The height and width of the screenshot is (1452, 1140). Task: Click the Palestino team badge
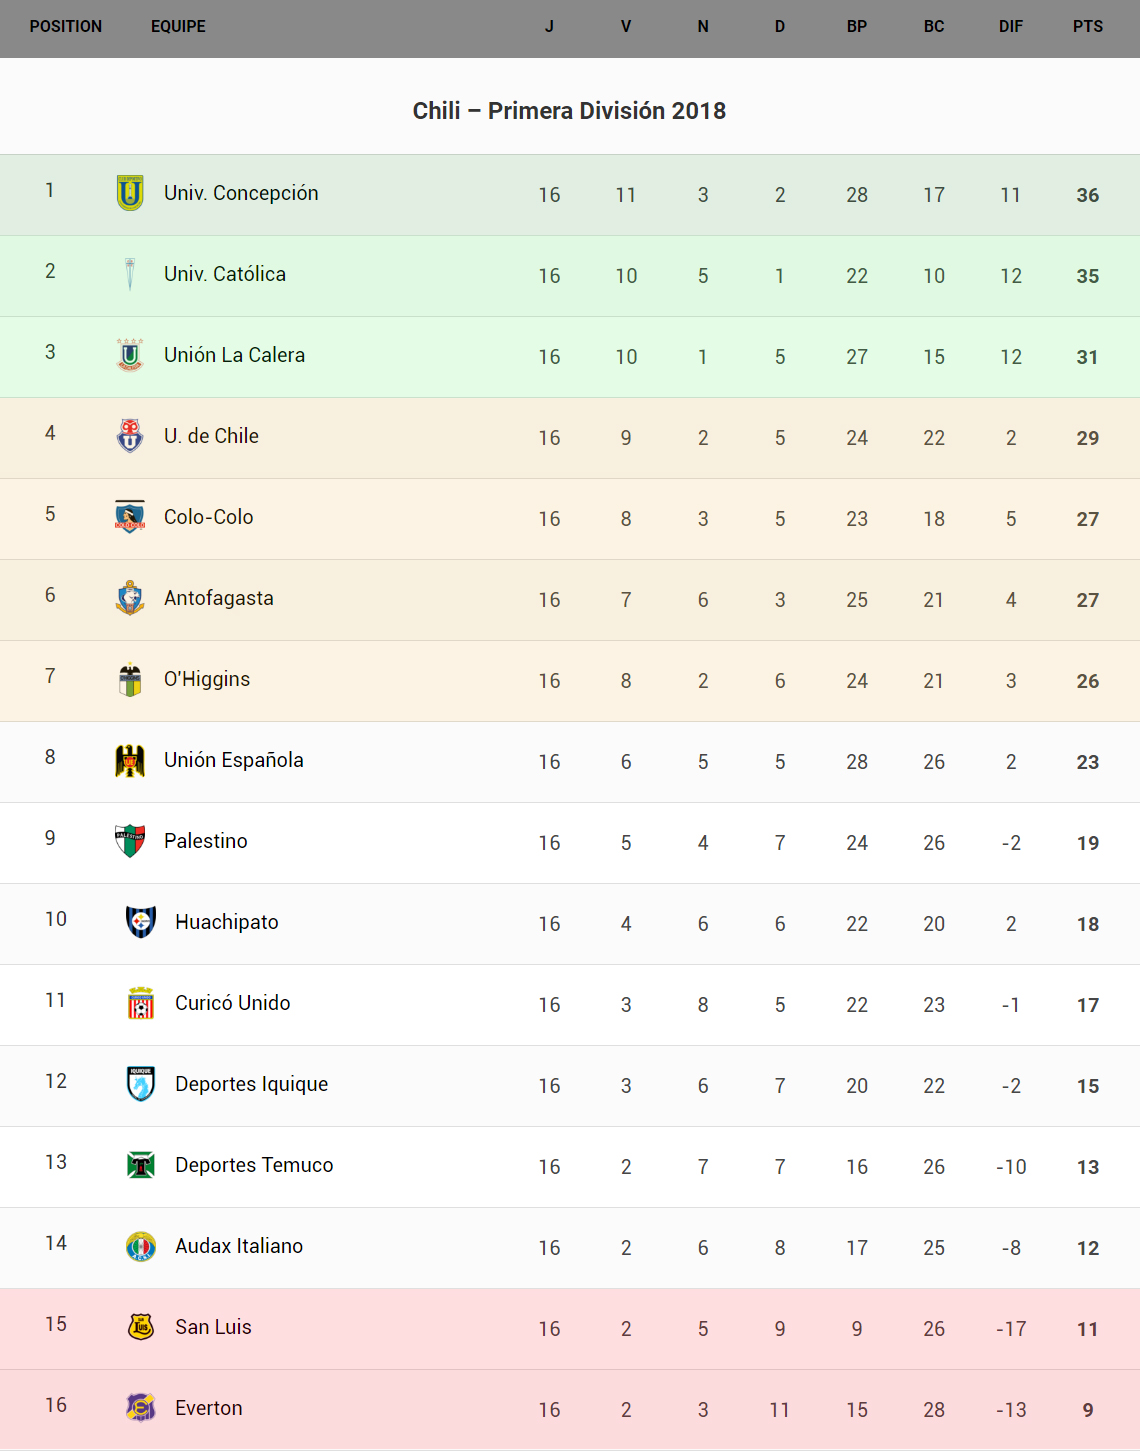(x=130, y=841)
